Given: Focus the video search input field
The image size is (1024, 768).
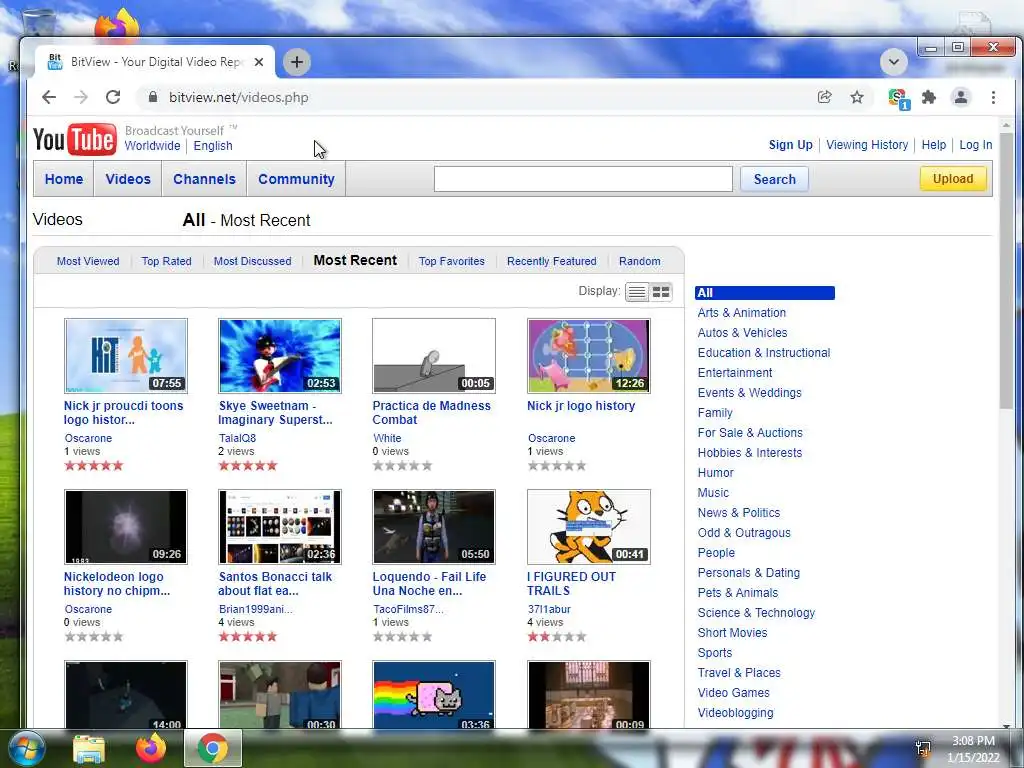Looking at the screenshot, I should [x=583, y=179].
